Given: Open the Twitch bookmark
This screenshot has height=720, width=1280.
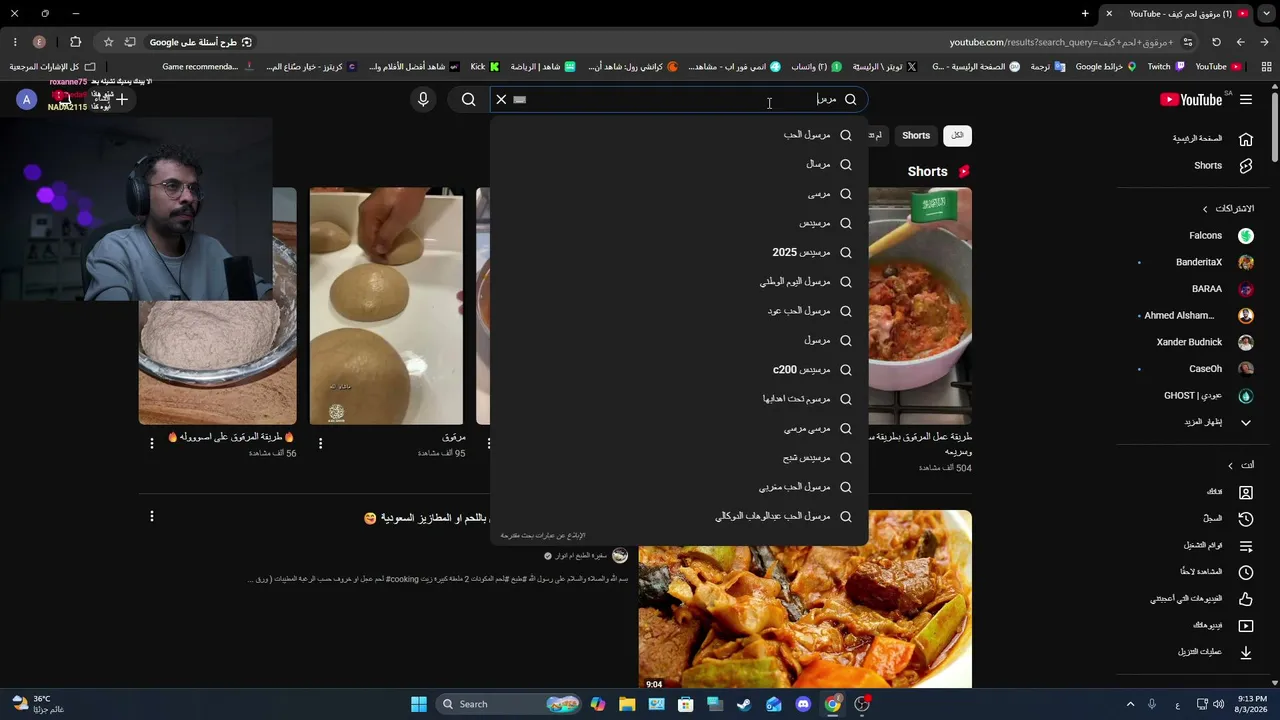Looking at the screenshot, I should tap(1166, 67).
